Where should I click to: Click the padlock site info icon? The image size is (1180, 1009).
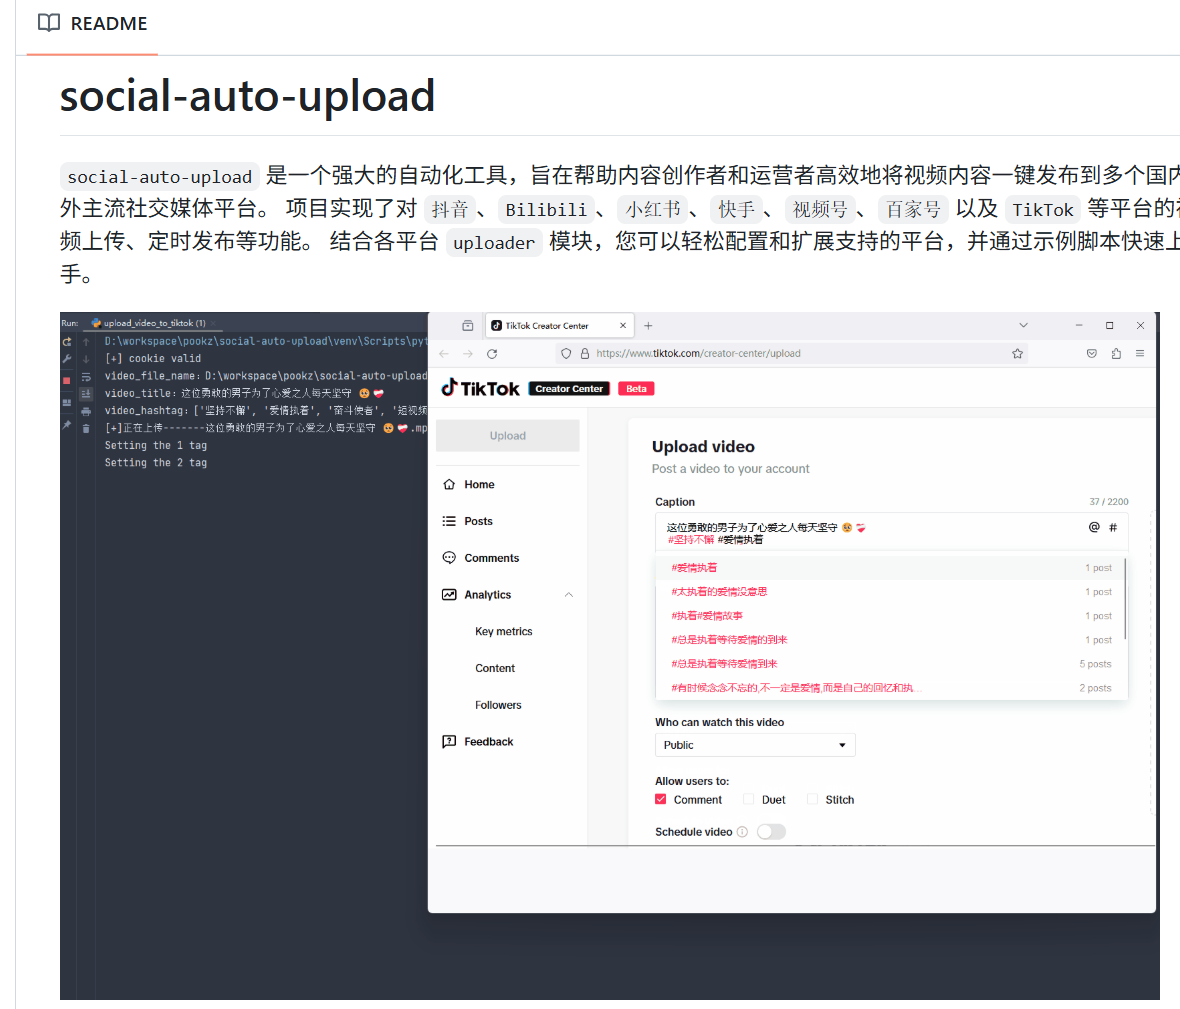pos(585,354)
